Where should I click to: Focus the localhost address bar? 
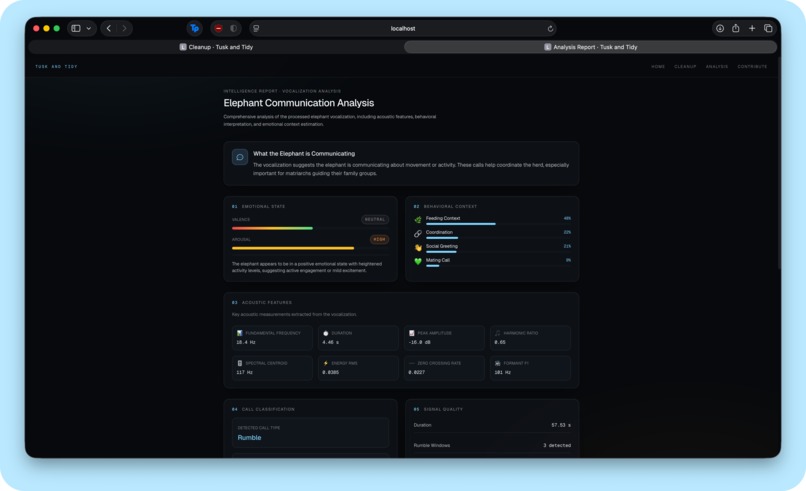point(402,28)
